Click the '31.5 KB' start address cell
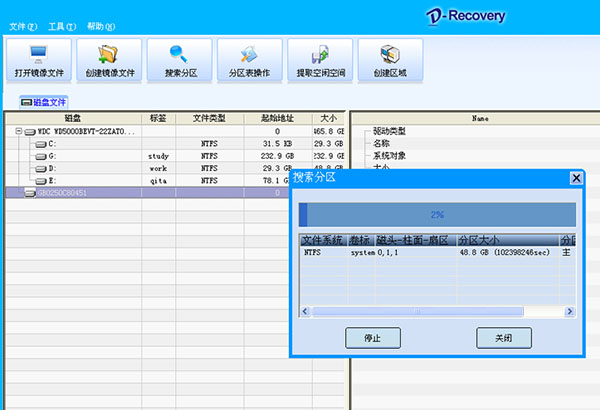 point(277,144)
